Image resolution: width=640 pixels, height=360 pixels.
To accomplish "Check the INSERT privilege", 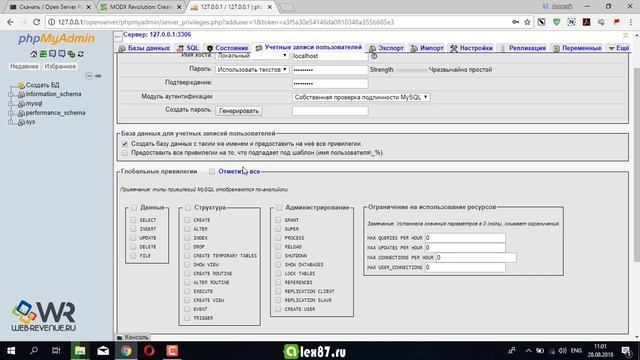I will click(x=133, y=229).
